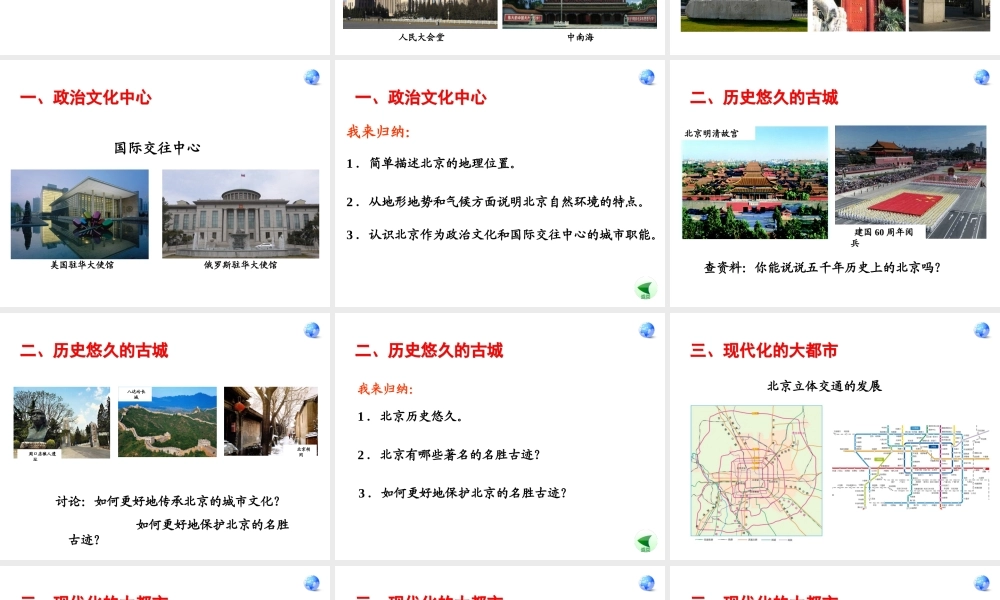Screen dimensions: 1000x600
Task: Click line 1. 简单描述北京的地理位置
Action: [x=431, y=164]
